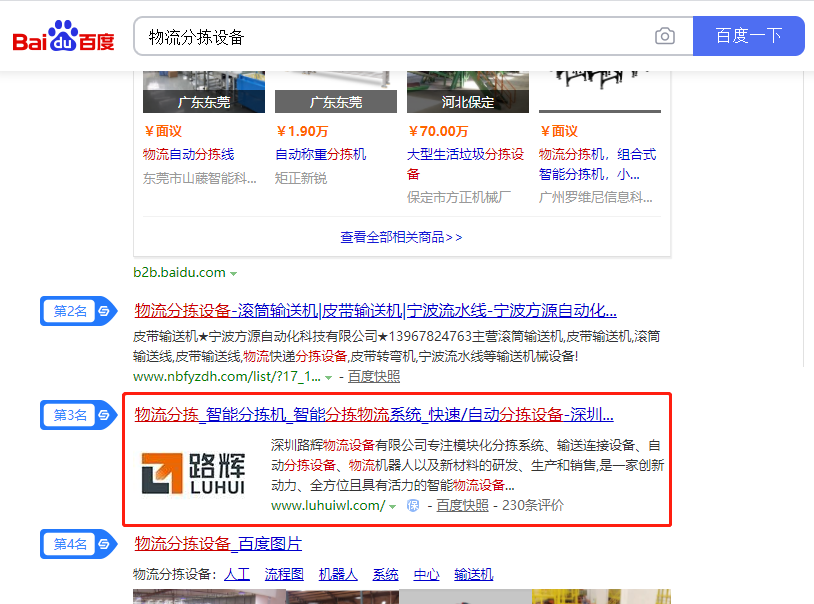Click the 第2名 rank badge icon

pos(79,311)
